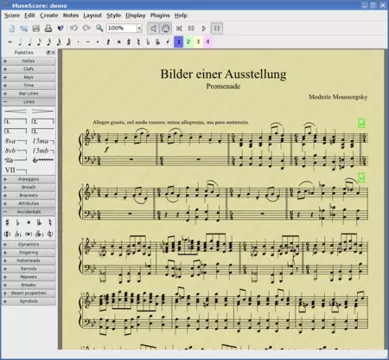389x360 pixels.
Task: Select the 8va line in palette
Action: (15, 141)
